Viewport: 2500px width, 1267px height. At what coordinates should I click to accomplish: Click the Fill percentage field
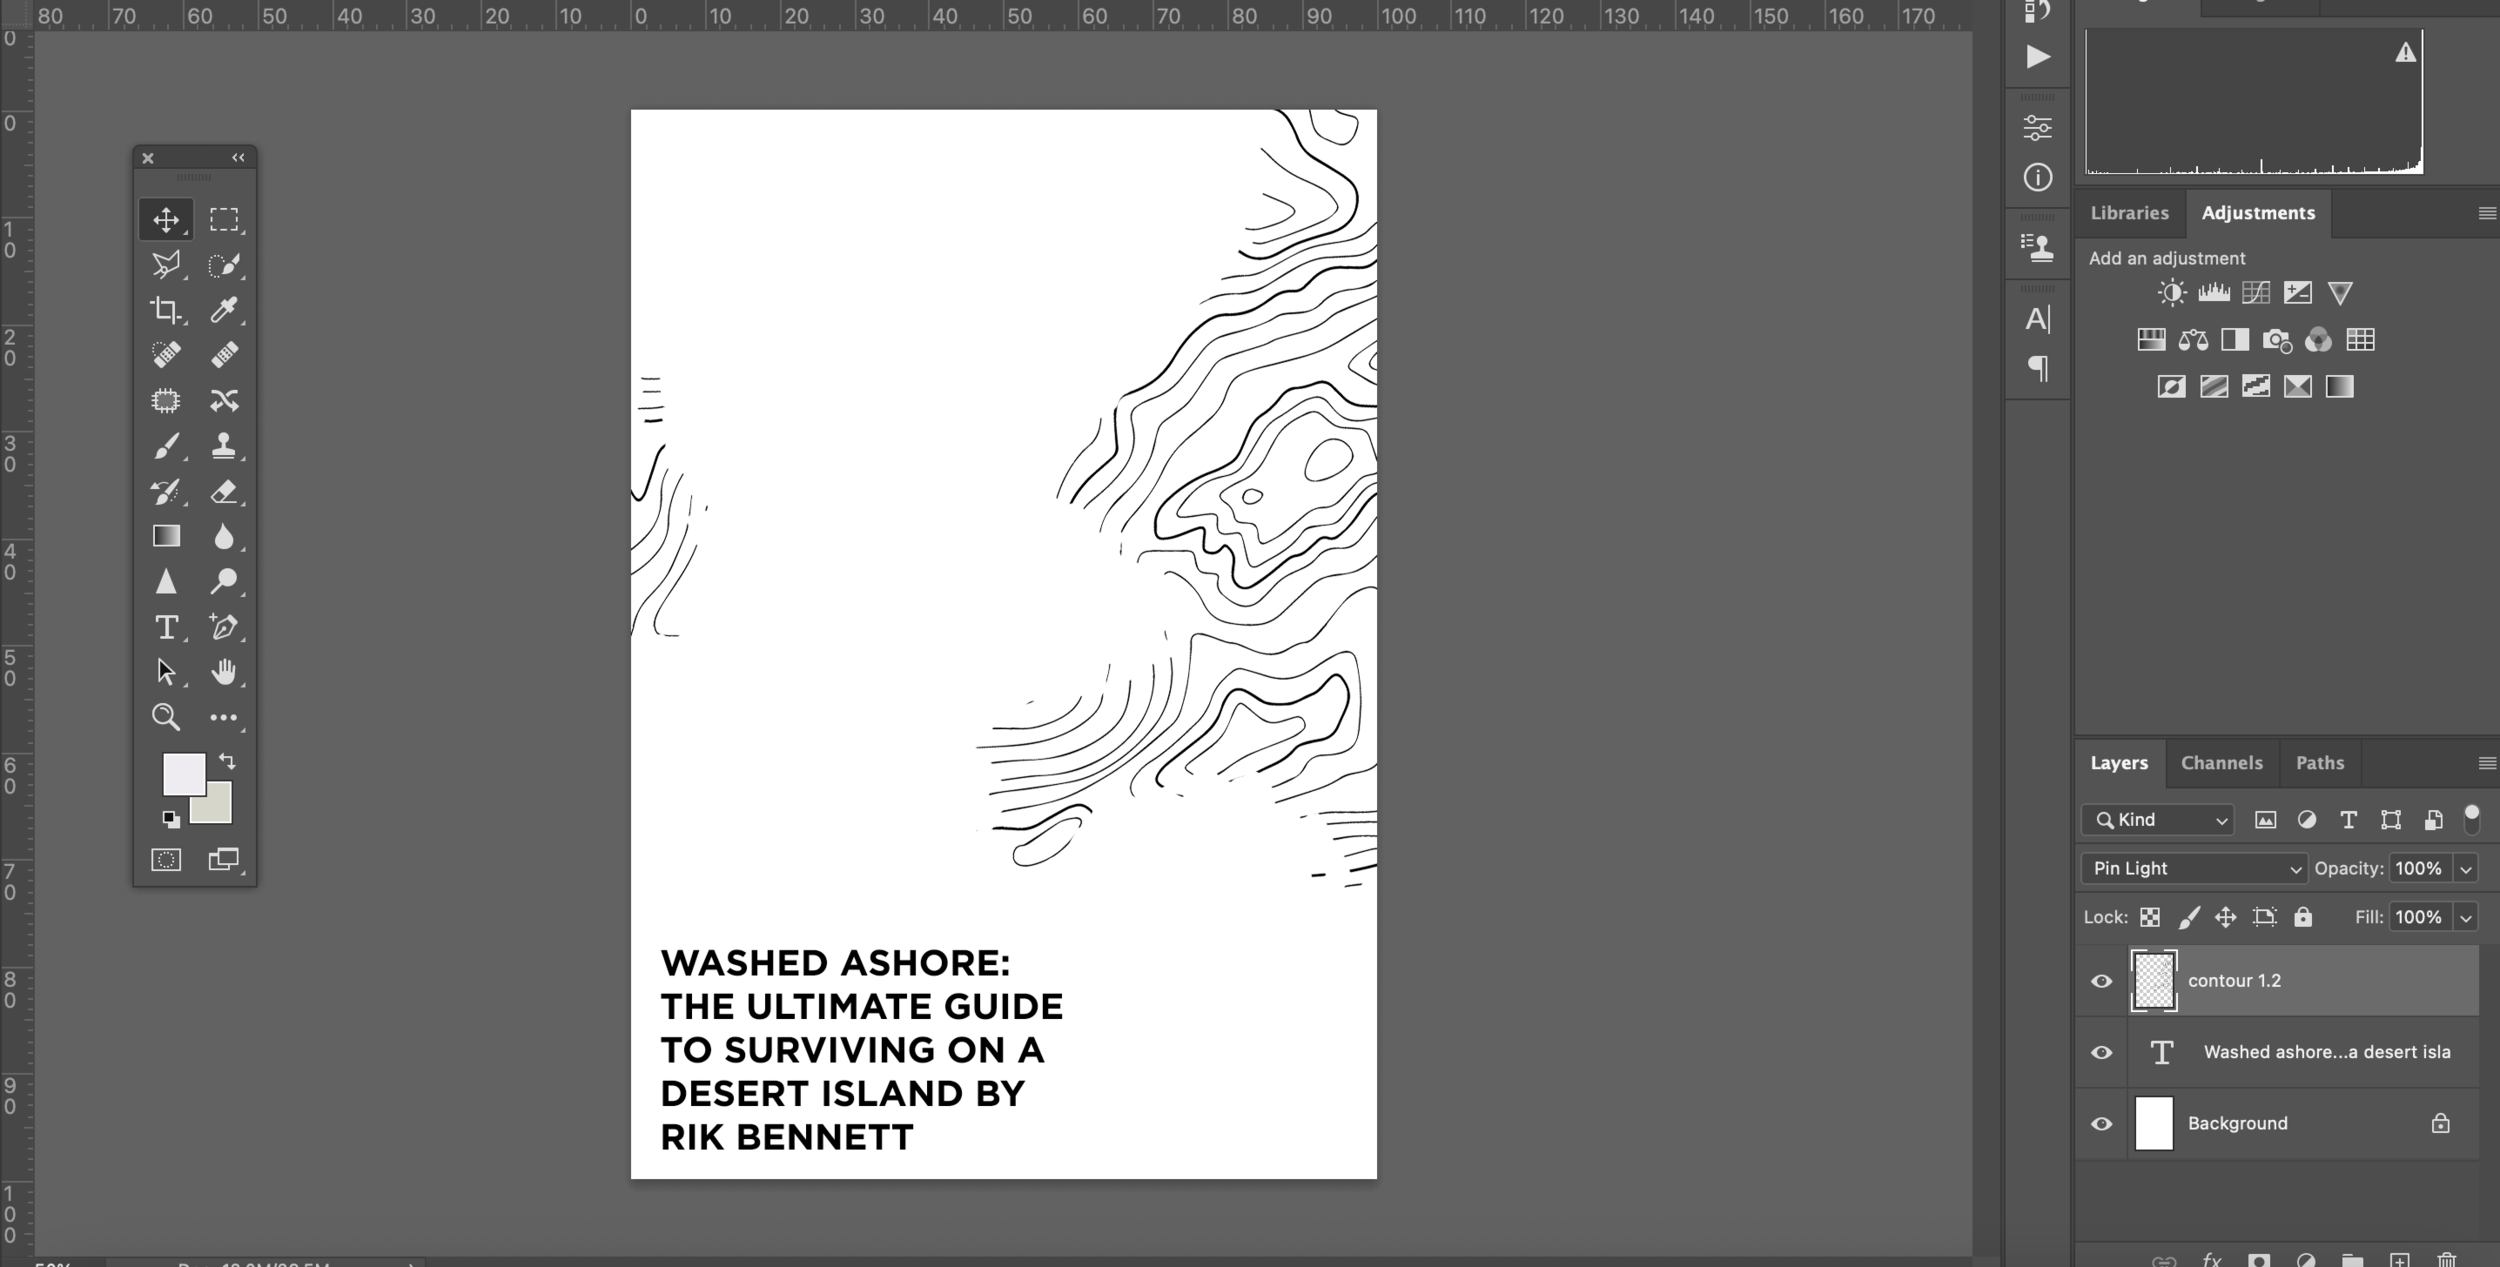pyautogui.click(x=2418, y=917)
